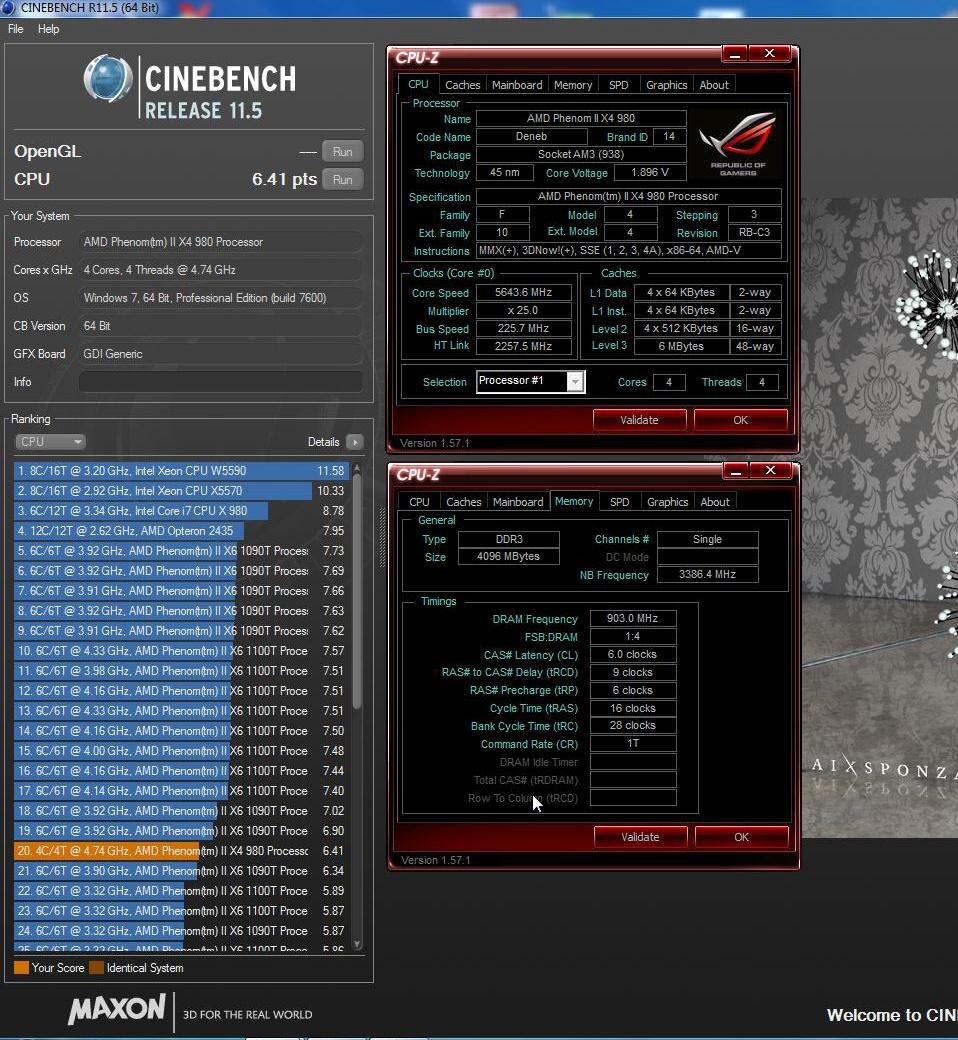Select ranking row 19 scoring 6.90
This screenshot has width=958, height=1040.
tap(181, 831)
